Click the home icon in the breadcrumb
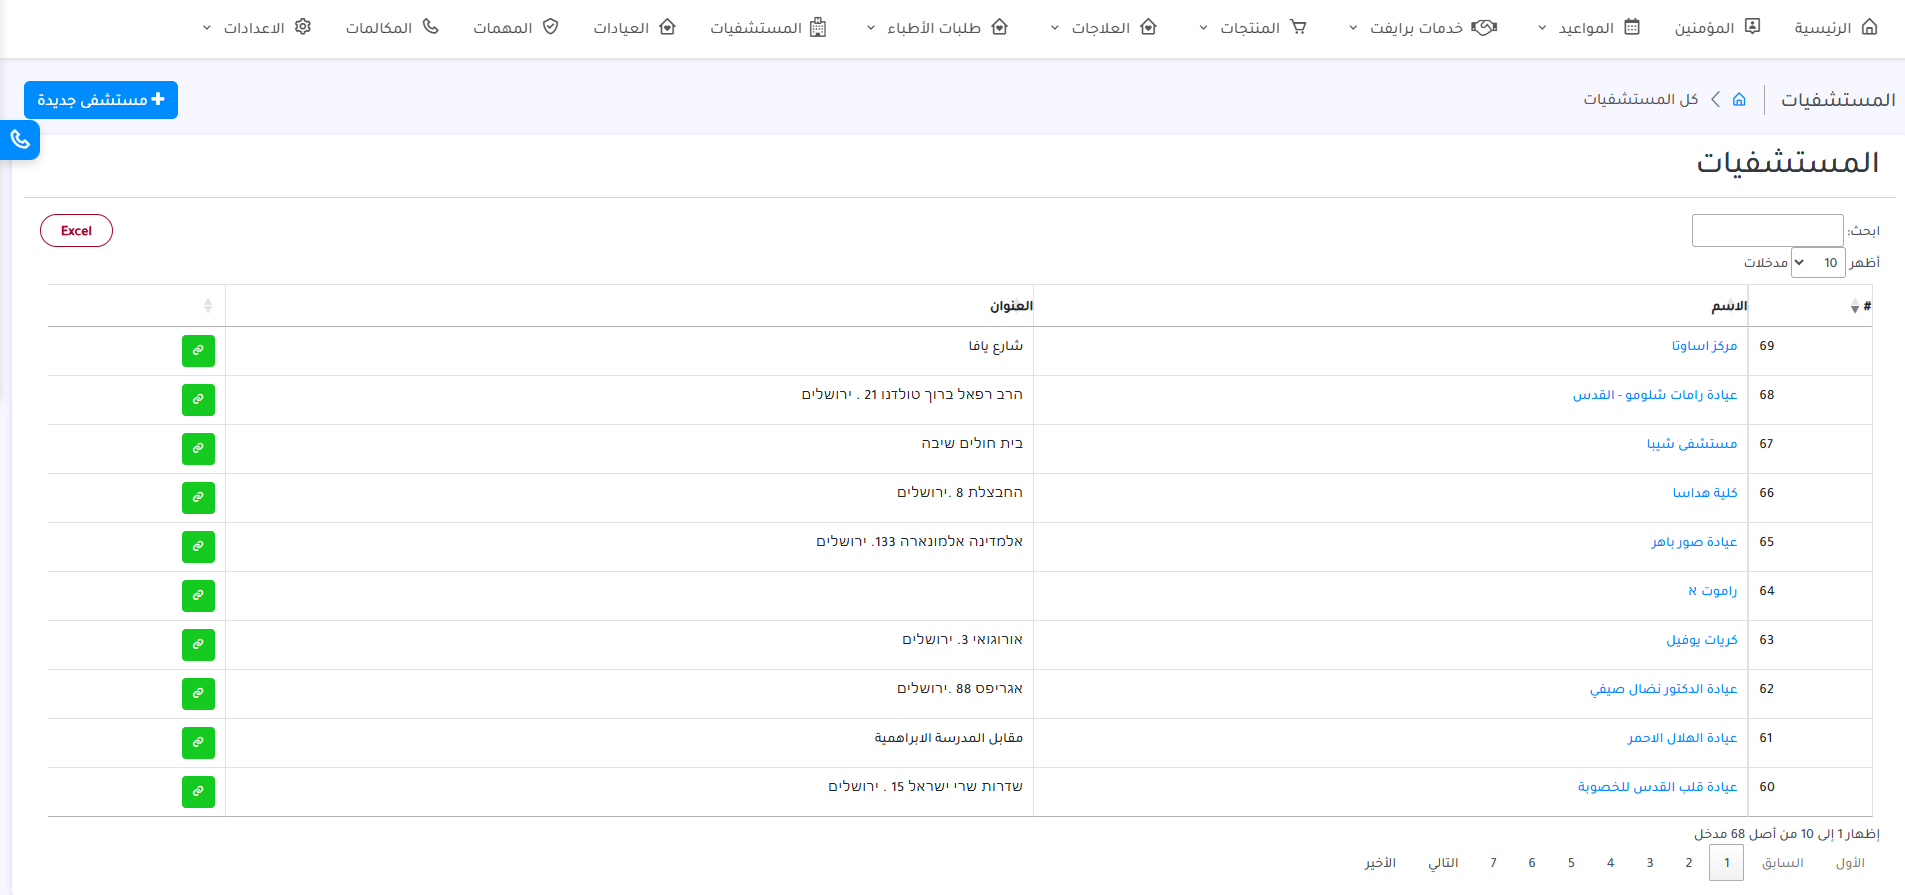1905x895 pixels. [x=1739, y=99]
